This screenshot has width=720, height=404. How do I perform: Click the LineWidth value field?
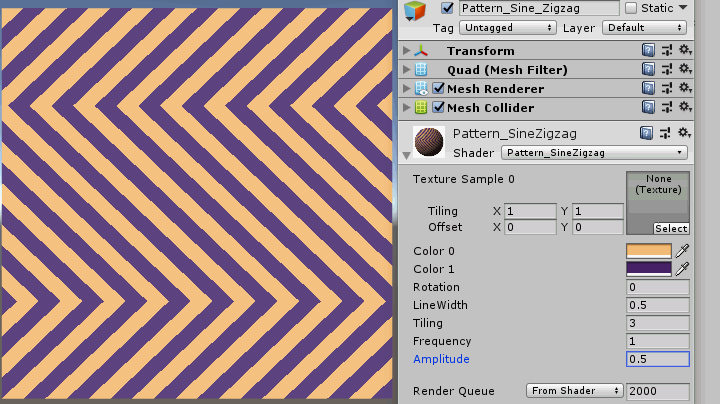click(x=658, y=305)
